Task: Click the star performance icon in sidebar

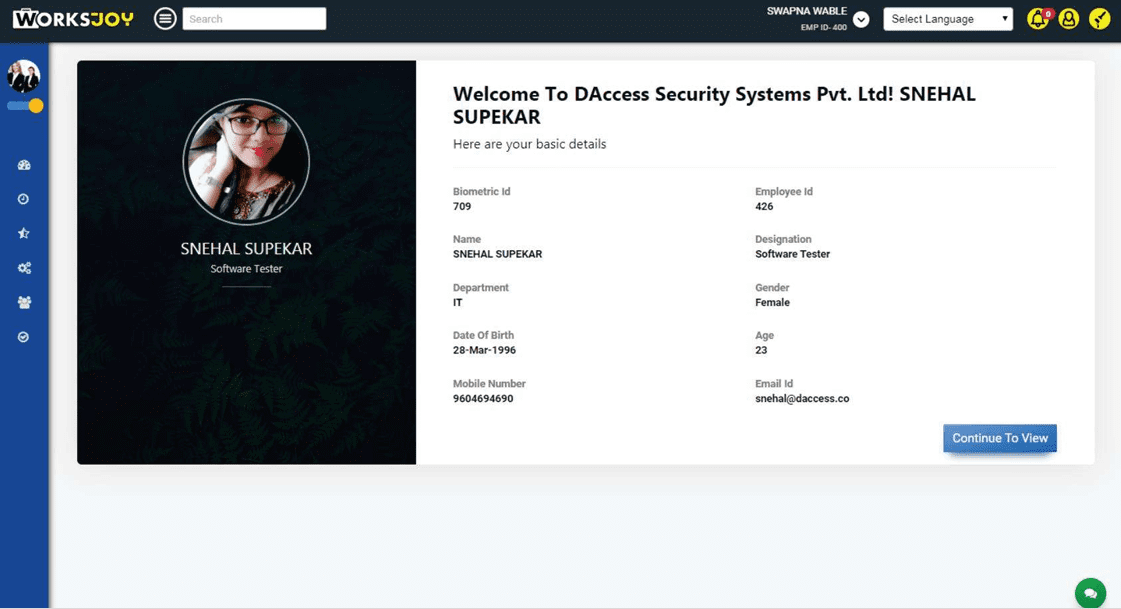Action: (24, 233)
